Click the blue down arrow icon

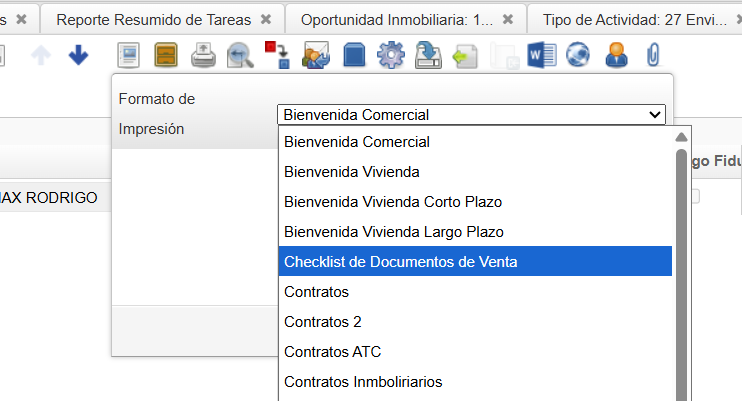pyautogui.click(x=78, y=57)
